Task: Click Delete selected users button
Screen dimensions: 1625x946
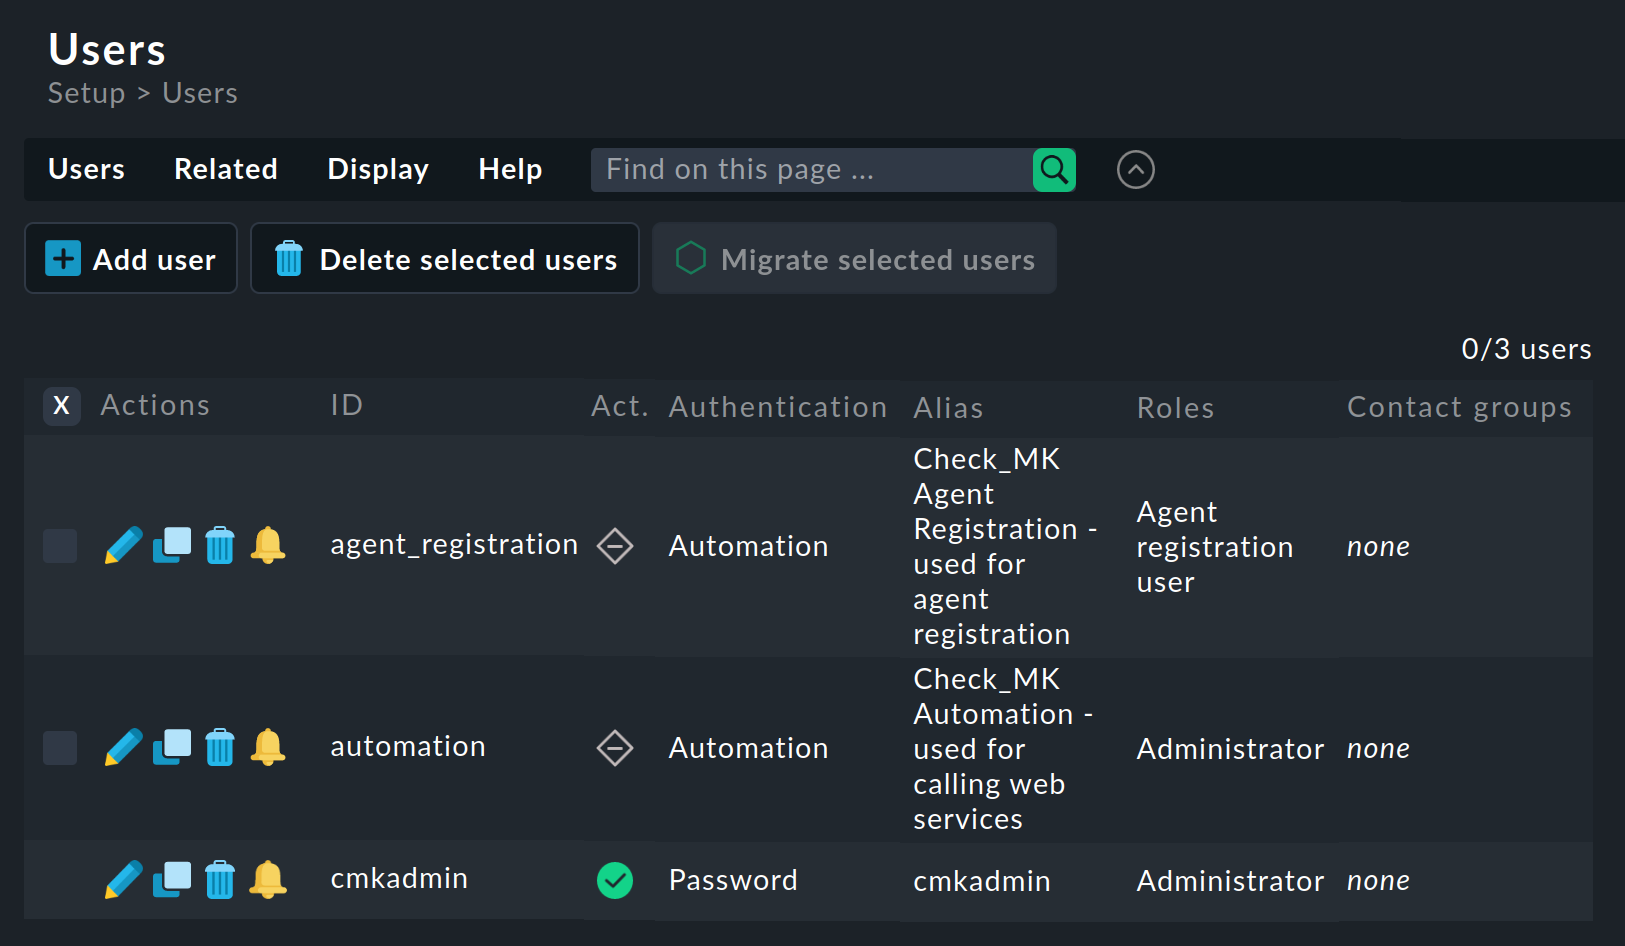Action: [x=445, y=259]
